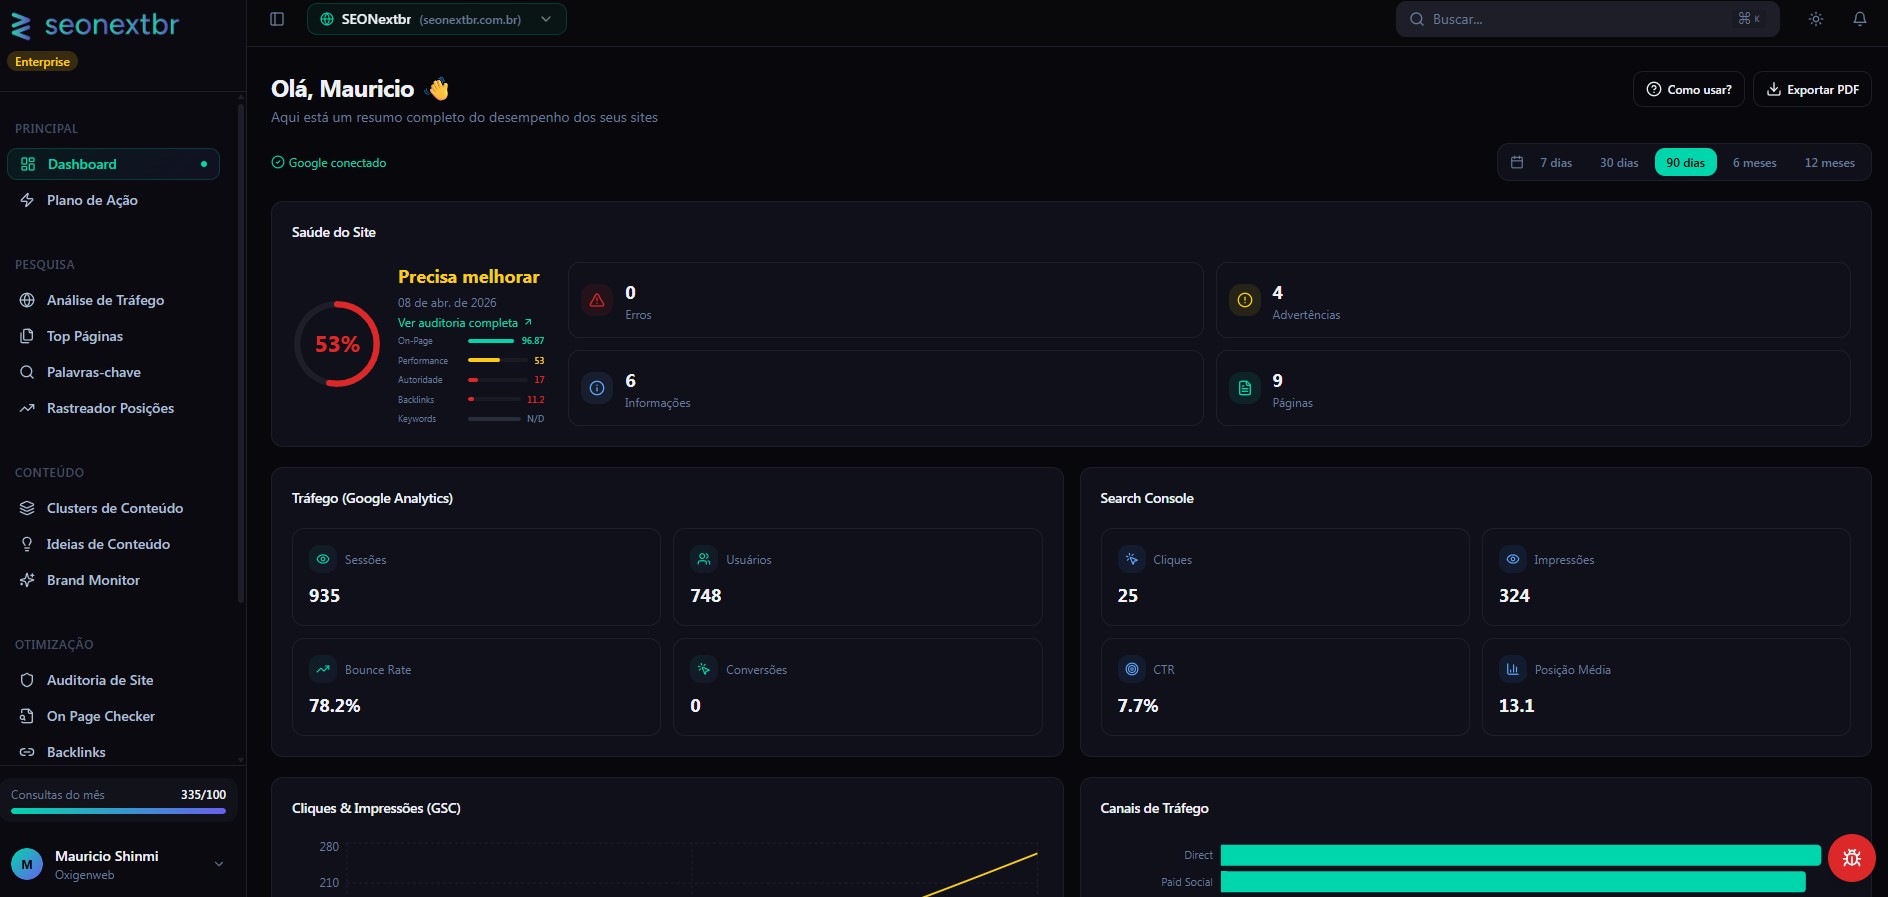Open Brand Monitor page
The width and height of the screenshot is (1888, 897).
(113, 580)
